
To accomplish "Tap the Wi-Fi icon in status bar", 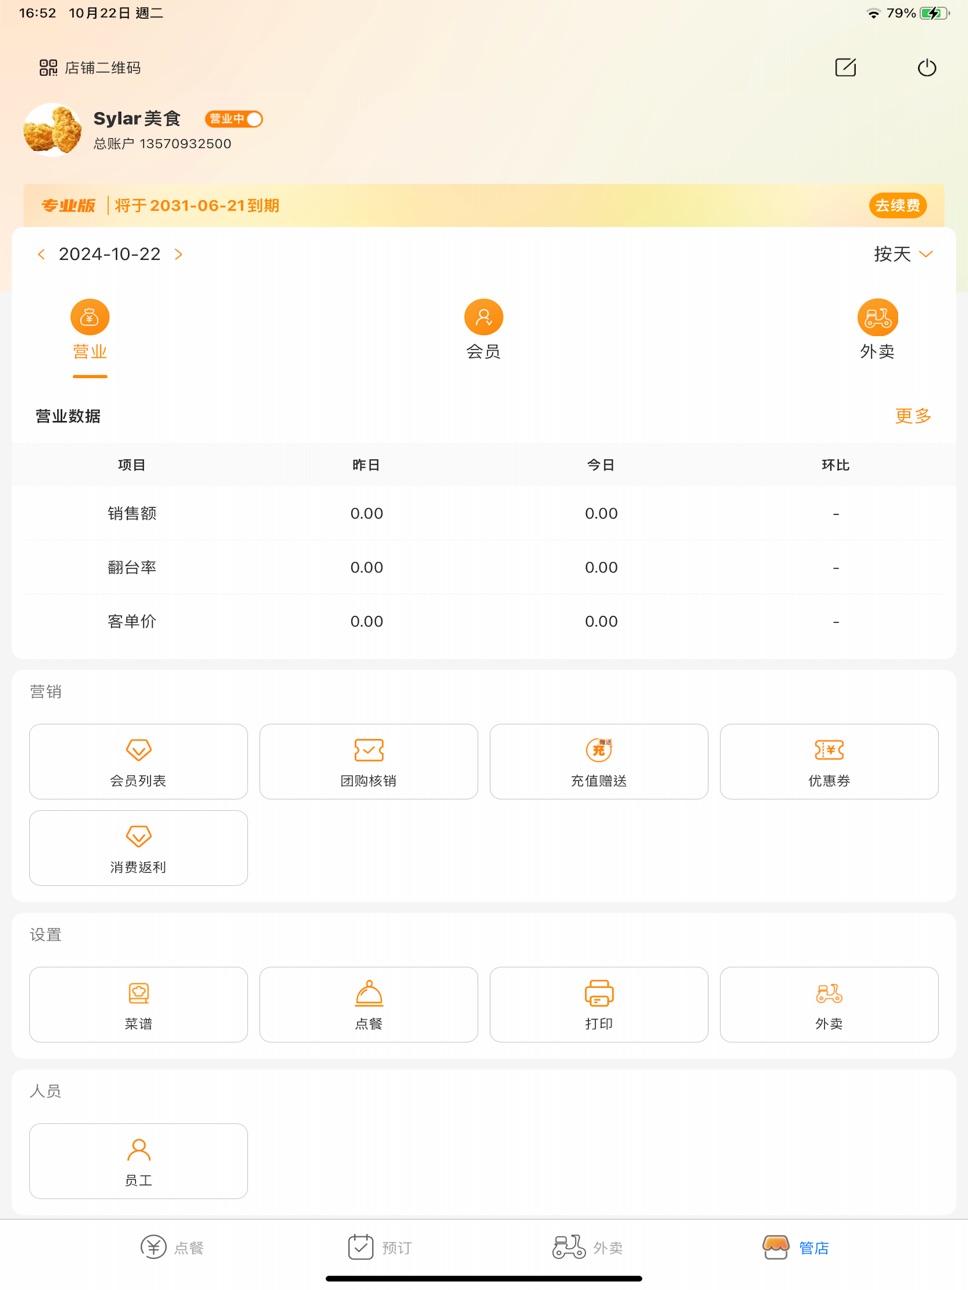I will pyautogui.click(x=873, y=13).
